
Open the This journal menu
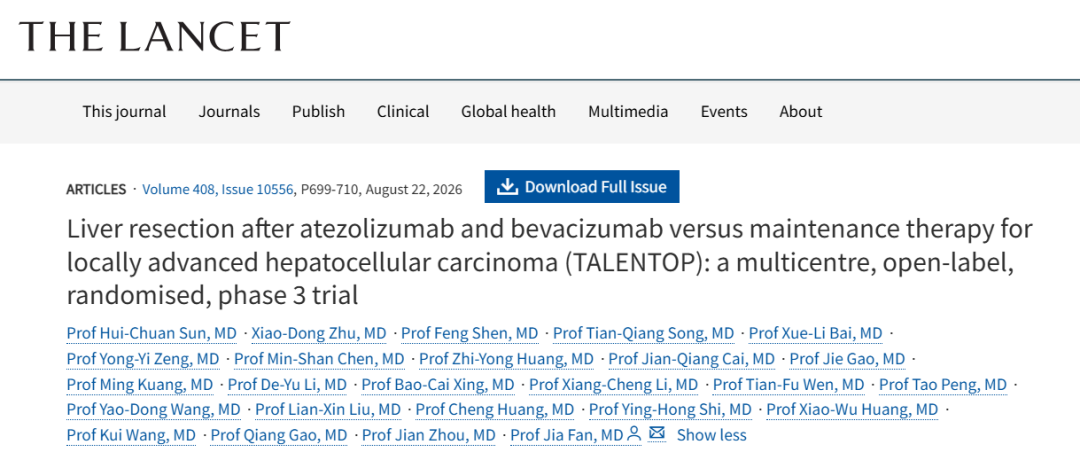(x=125, y=112)
